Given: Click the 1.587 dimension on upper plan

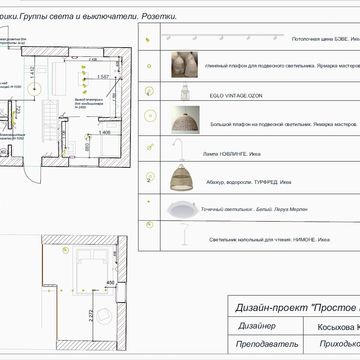Looking at the screenshot, I should point(103,77).
